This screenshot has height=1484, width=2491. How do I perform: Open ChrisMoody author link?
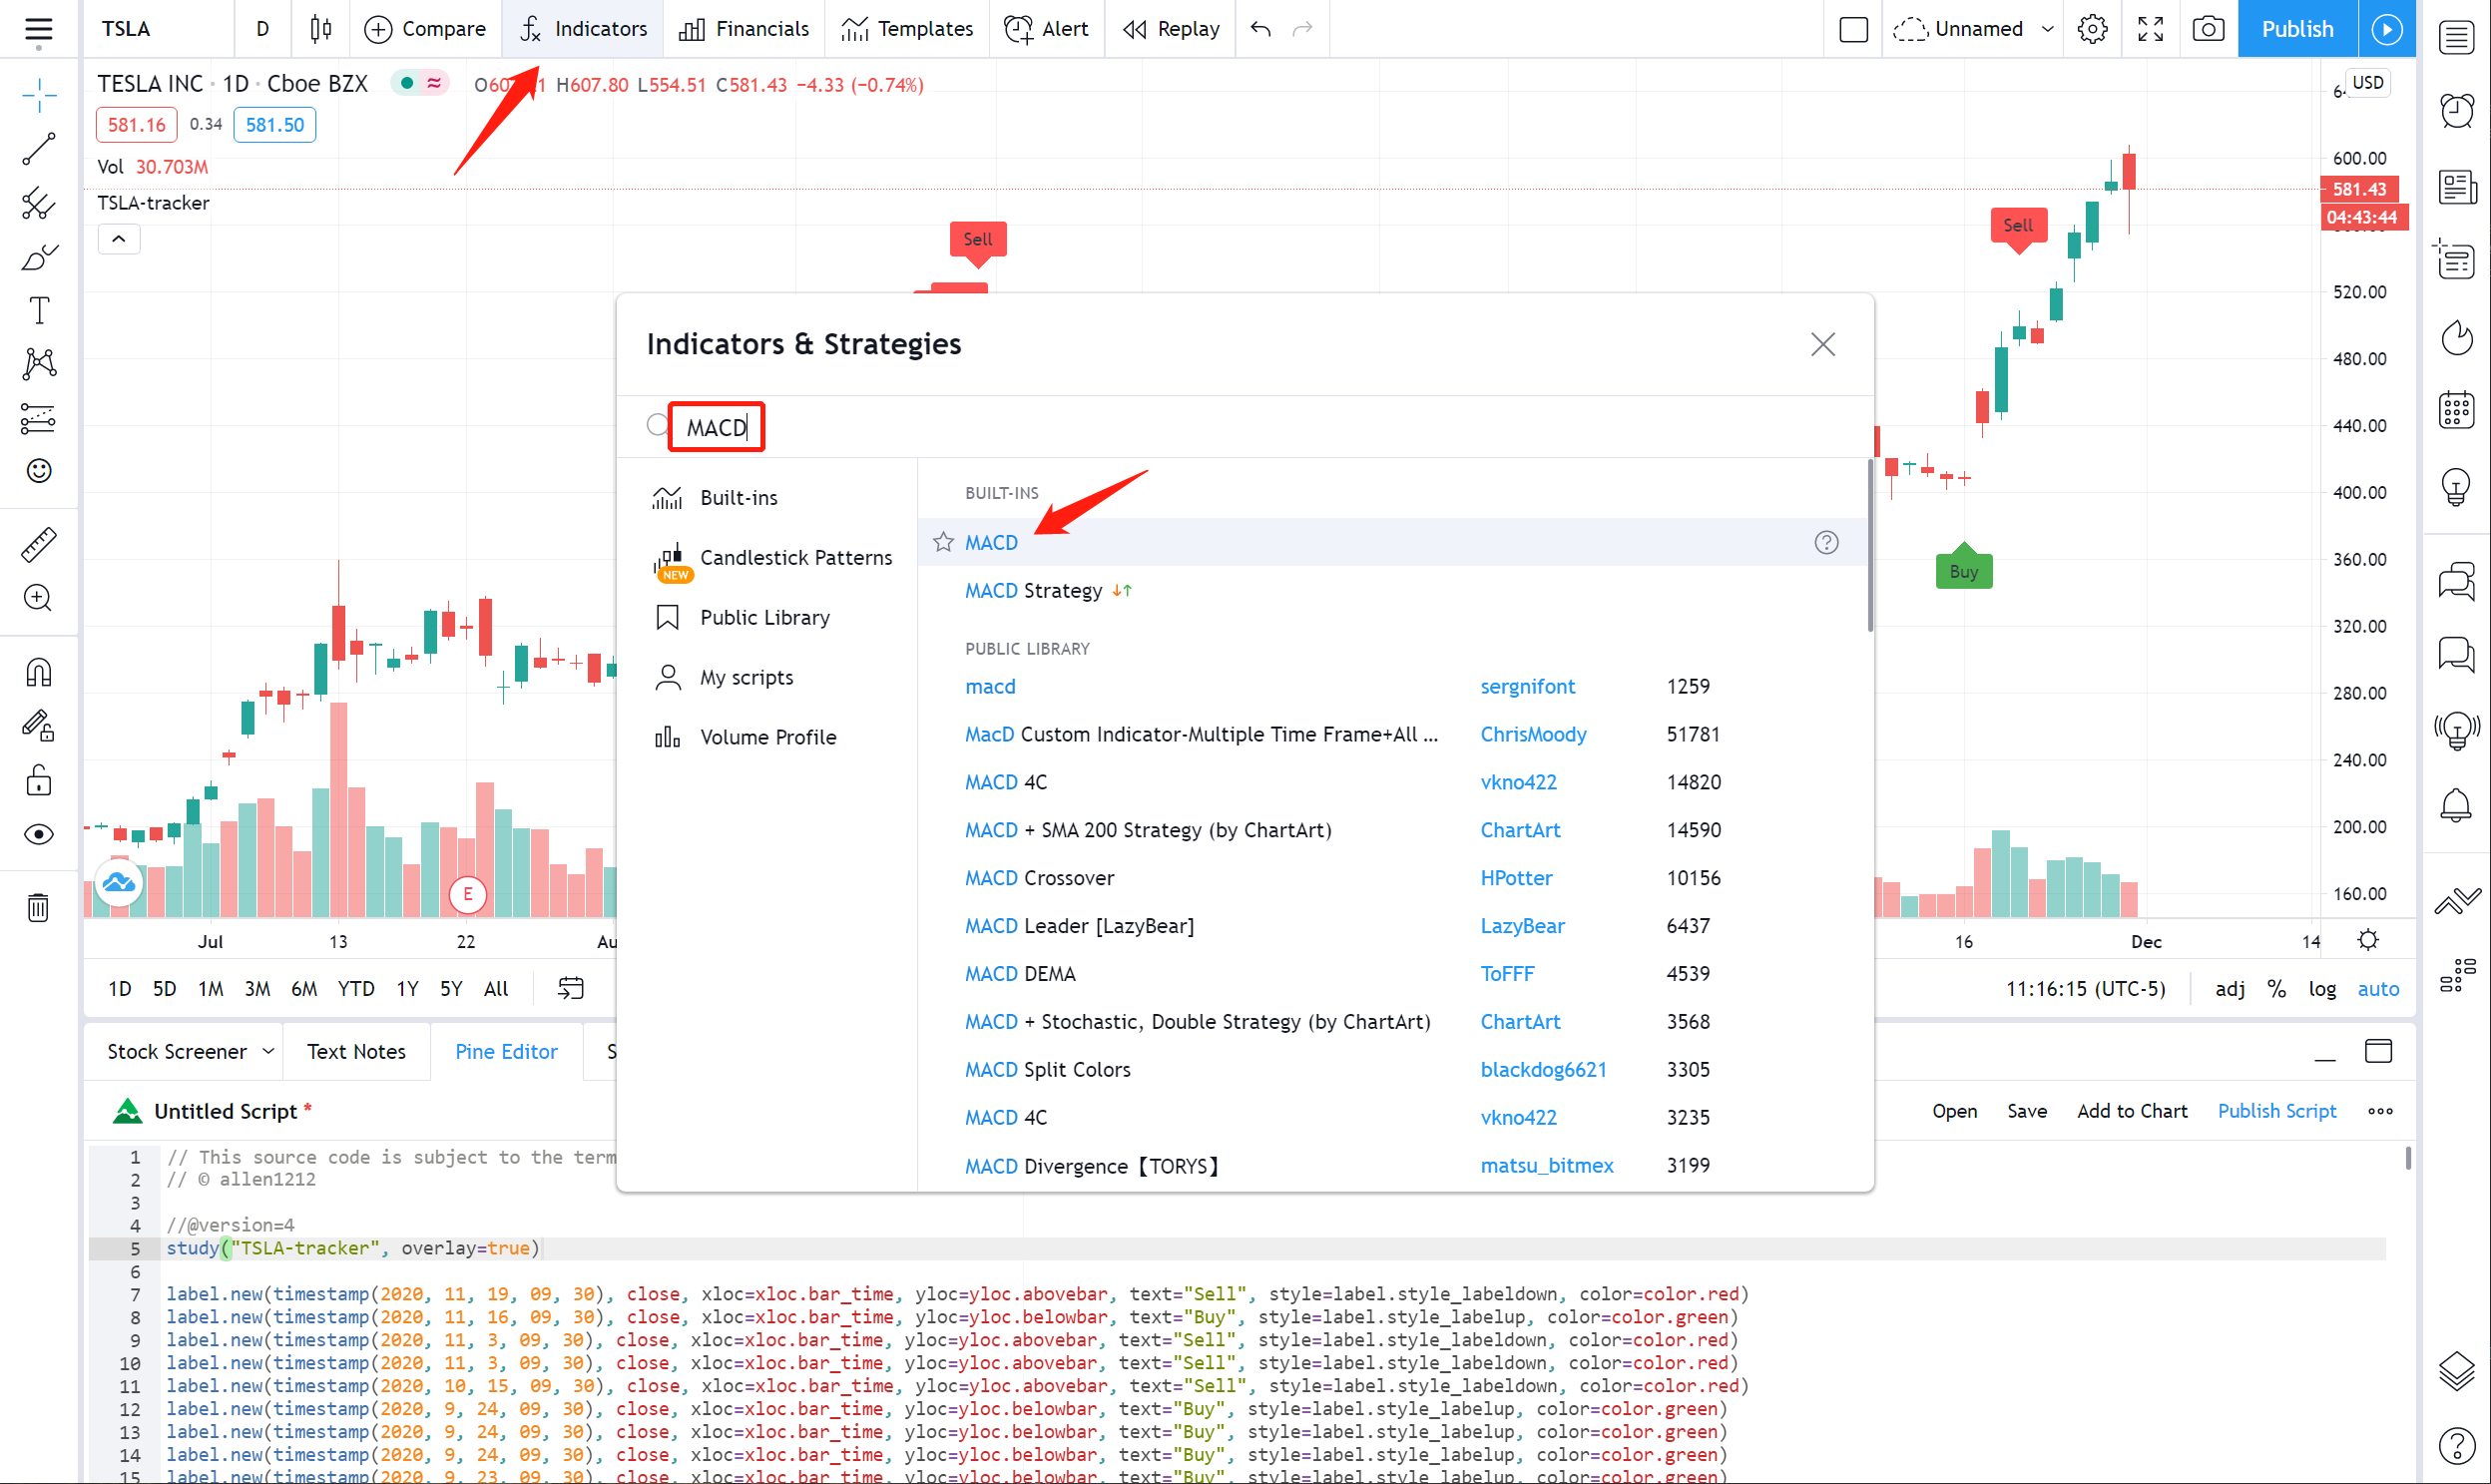point(1533,734)
